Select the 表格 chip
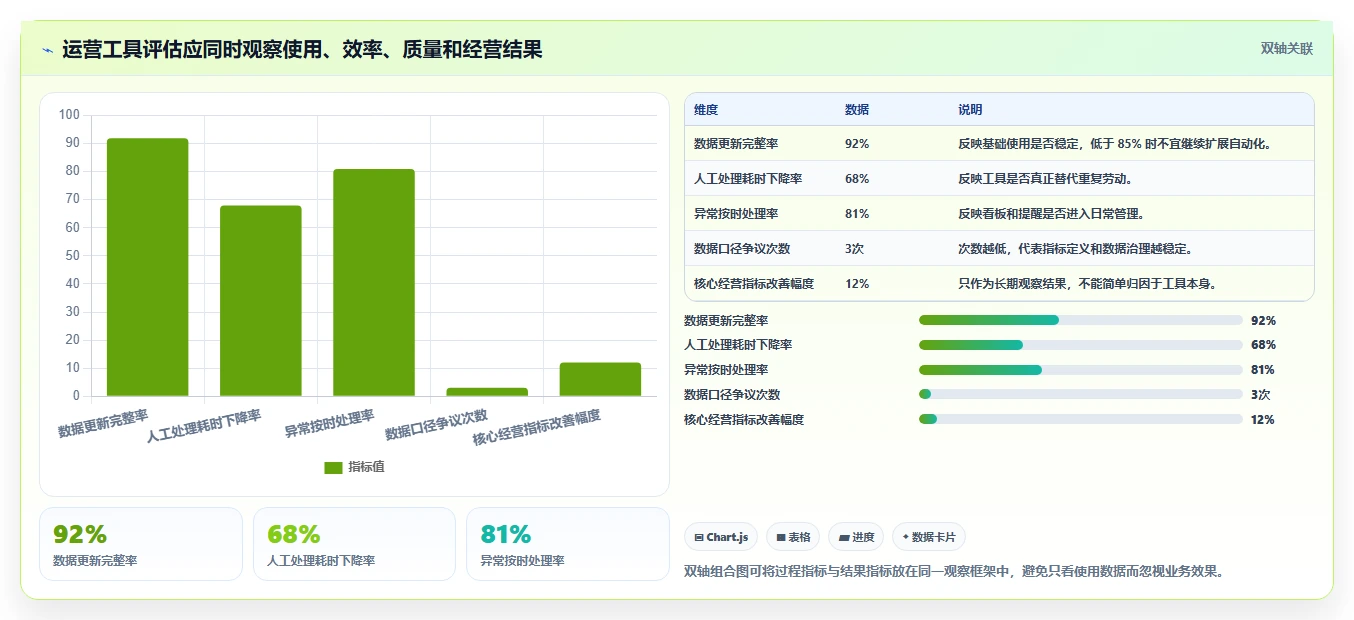Viewport: 1354px width, 620px height. pos(793,537)
